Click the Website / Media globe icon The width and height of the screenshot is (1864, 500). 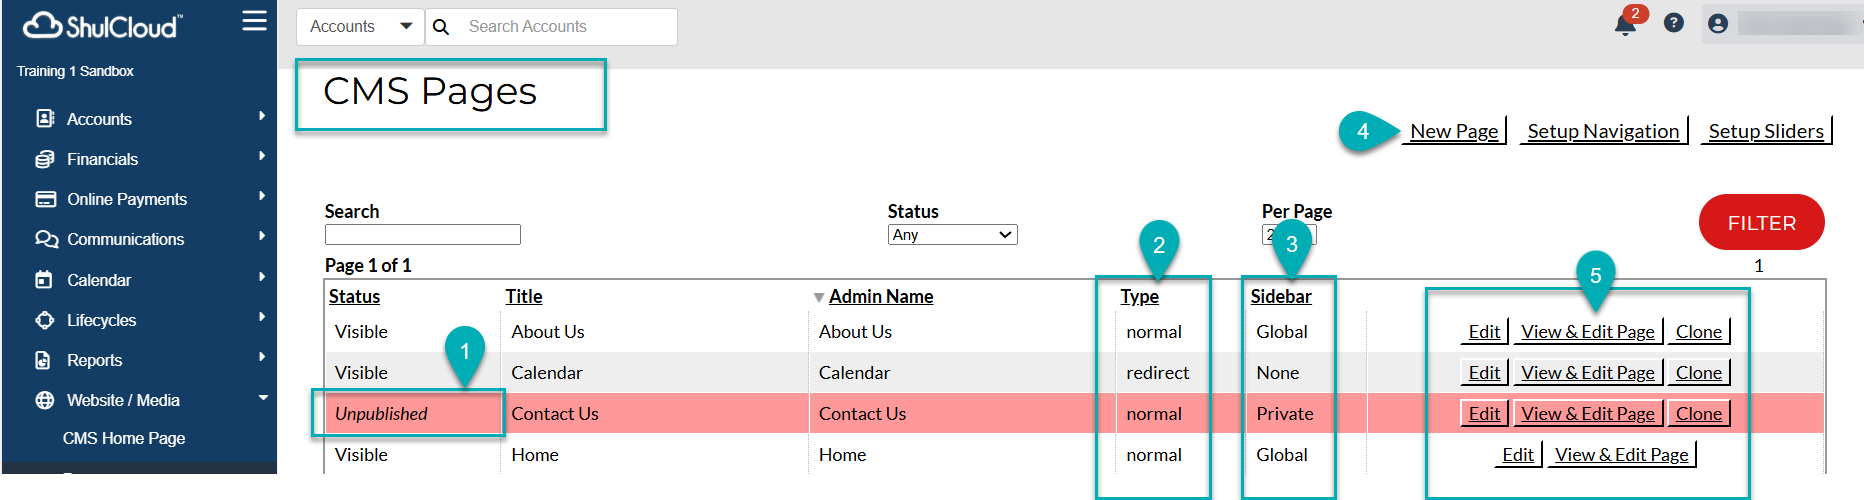tap(45, 400)
